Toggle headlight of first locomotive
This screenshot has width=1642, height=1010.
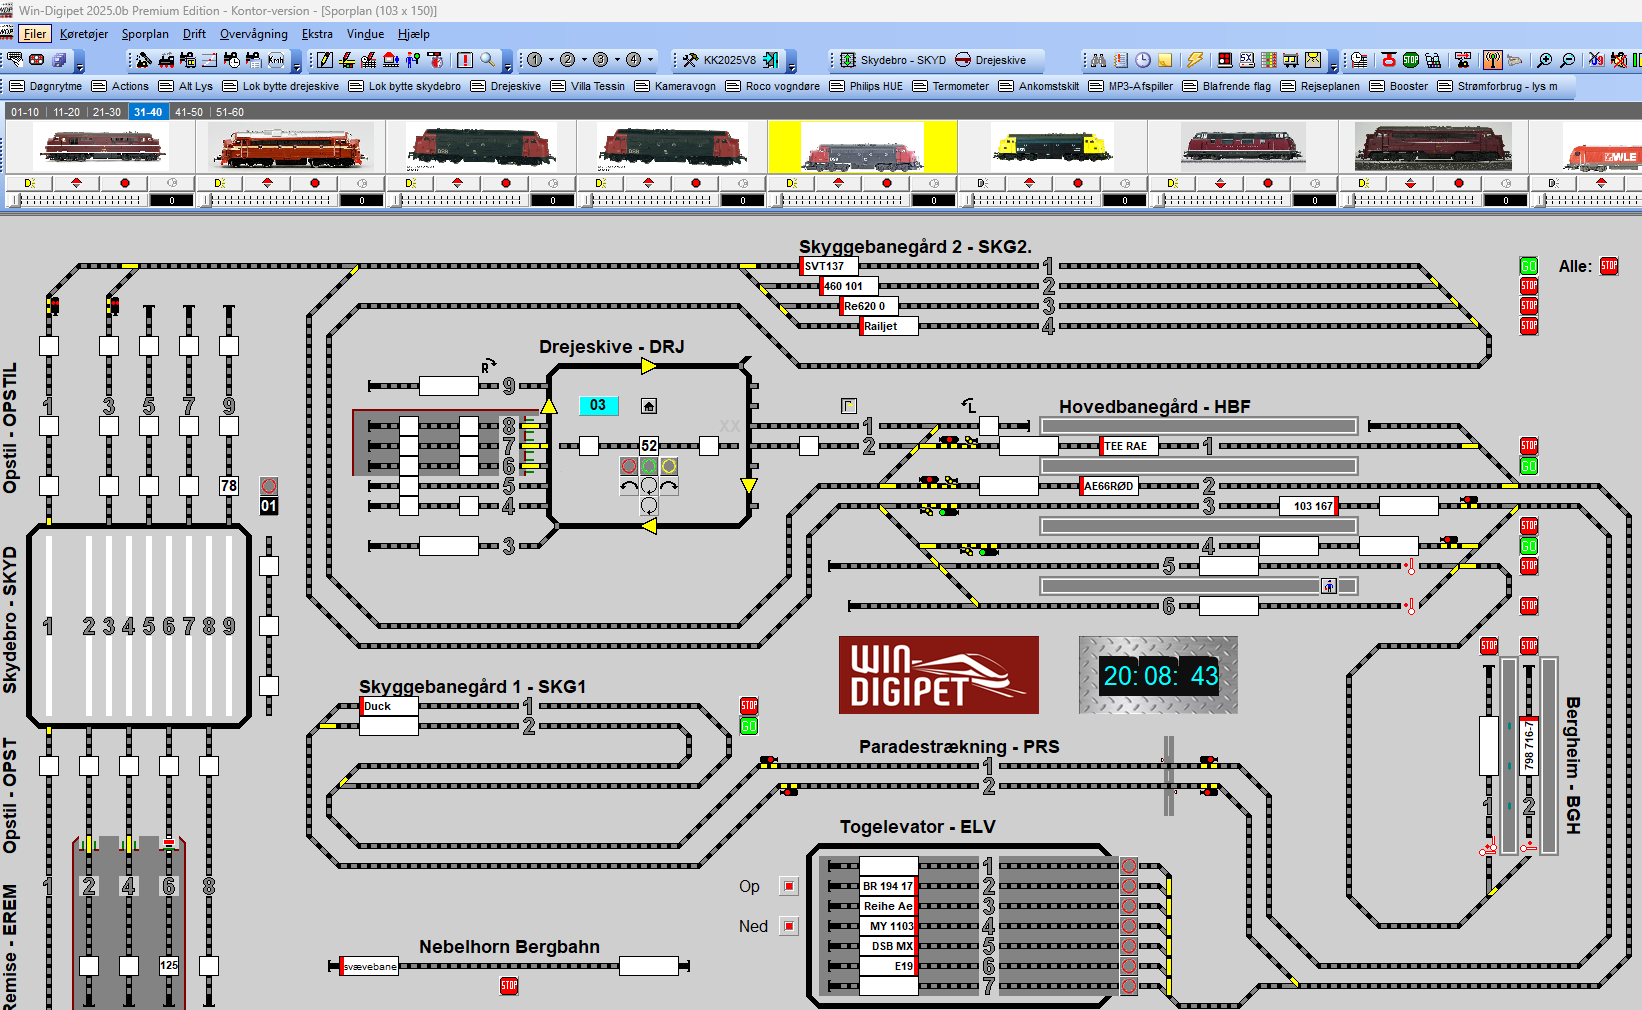click(x=30, y=183)
